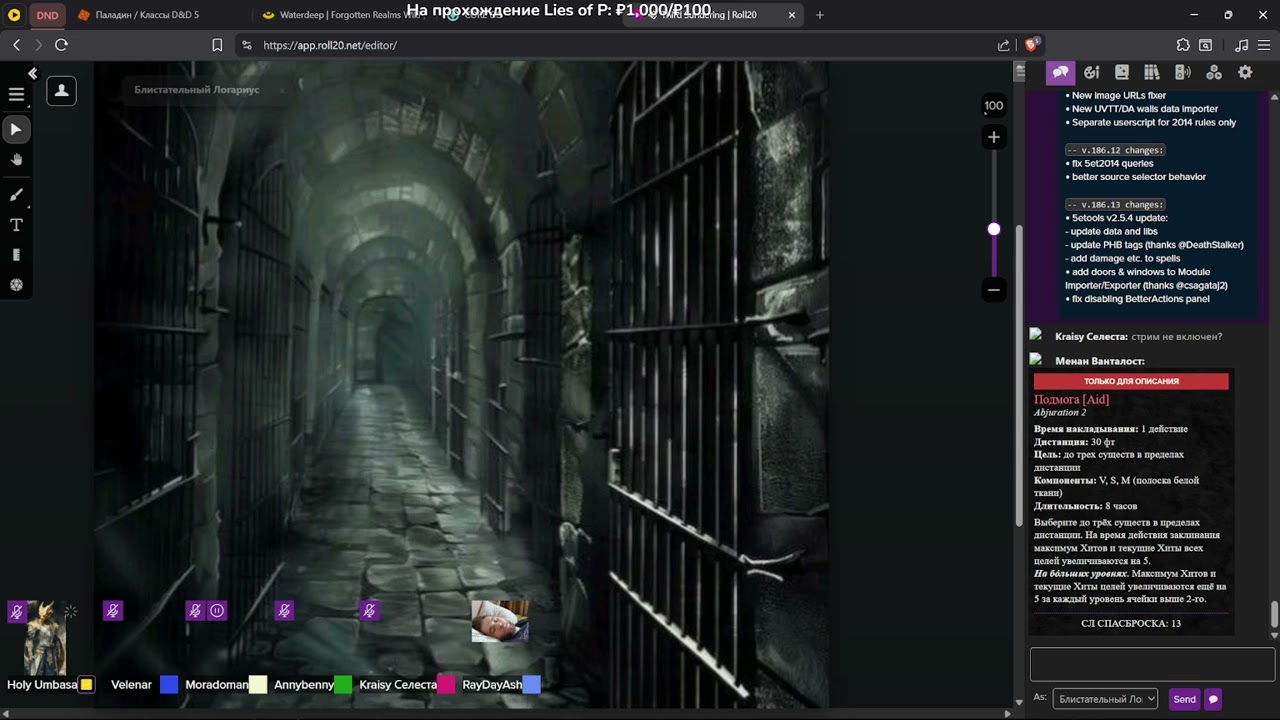Toggle Annybenny's muted microphone icon
Screen dimensions: 1280x720
[x=285, y=610]
